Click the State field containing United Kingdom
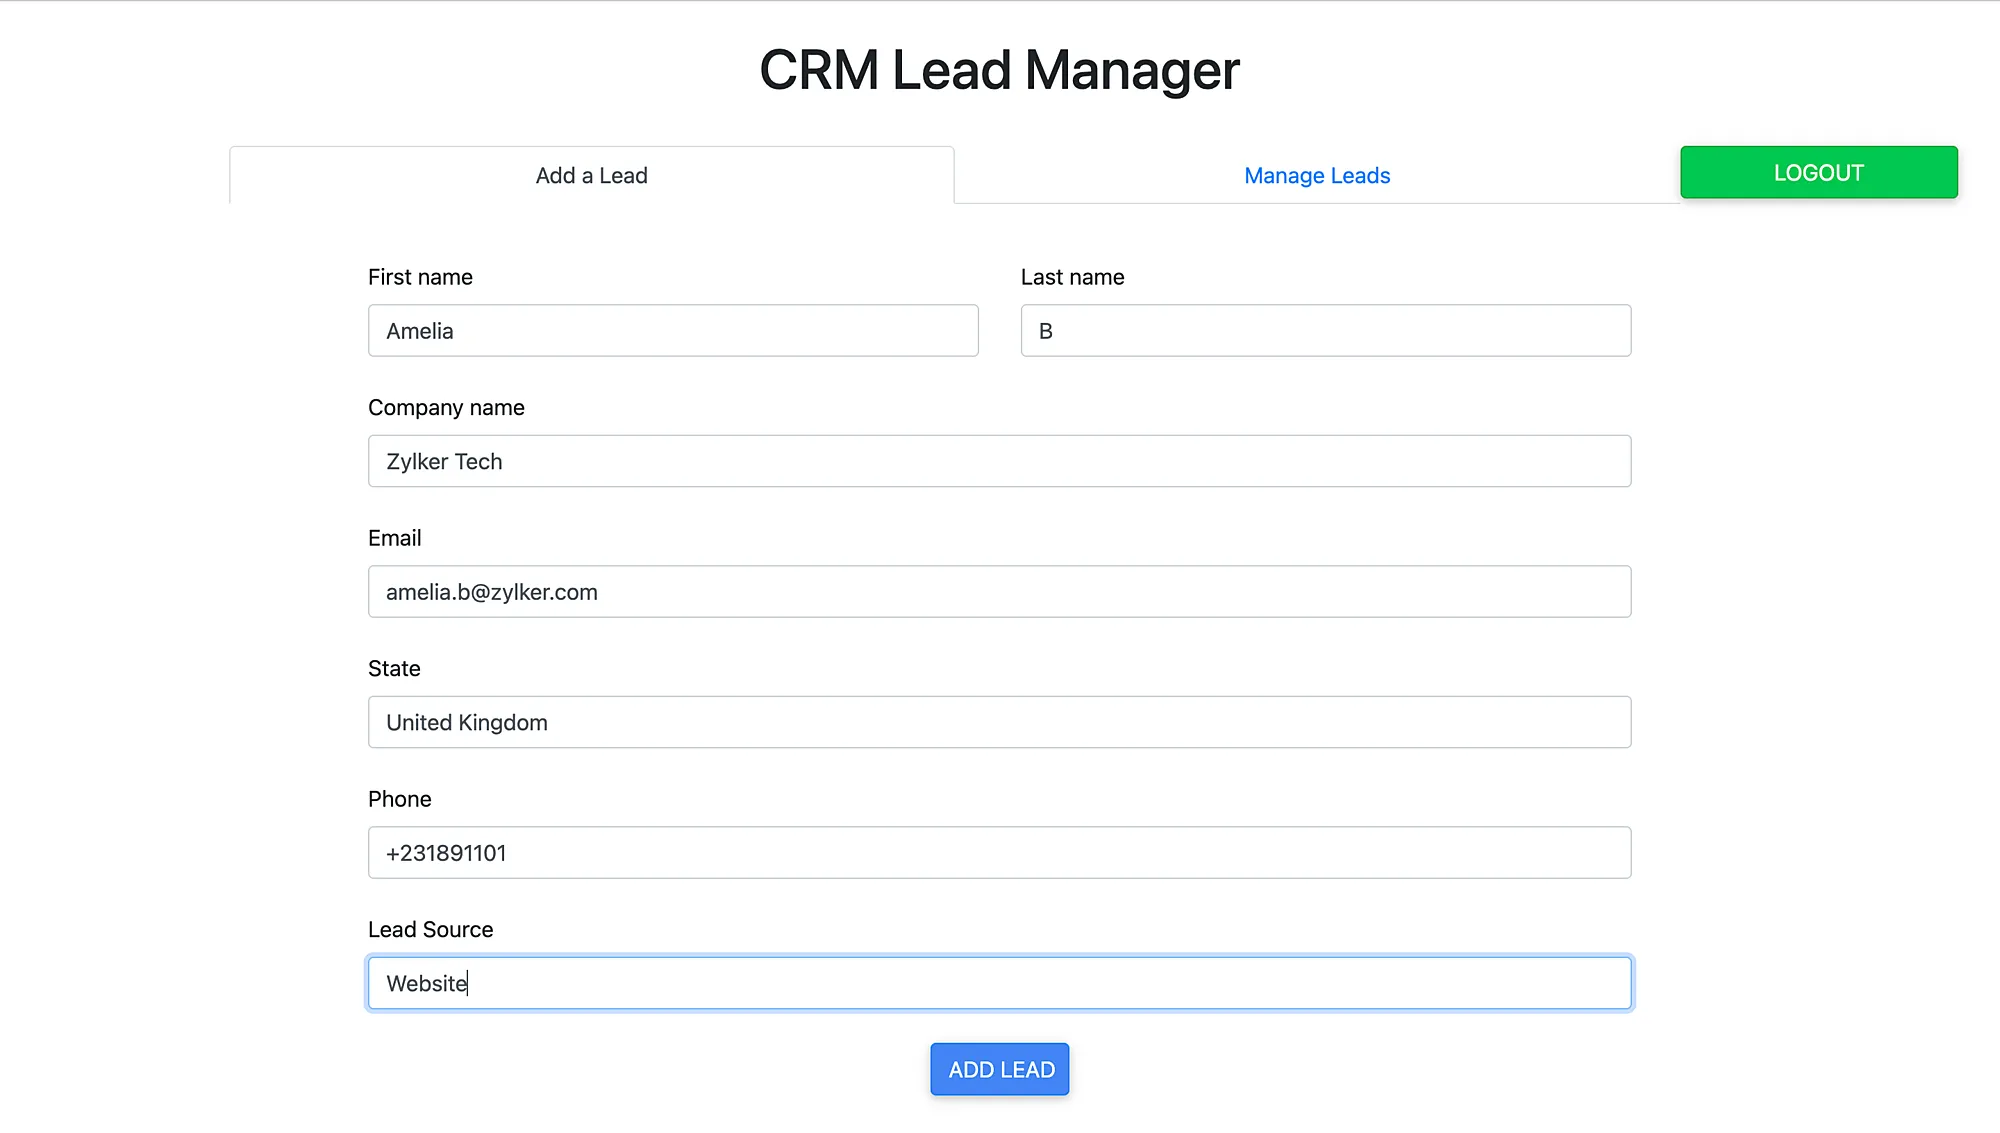This screenshot has width=2000, height=1133. [999, 722]
